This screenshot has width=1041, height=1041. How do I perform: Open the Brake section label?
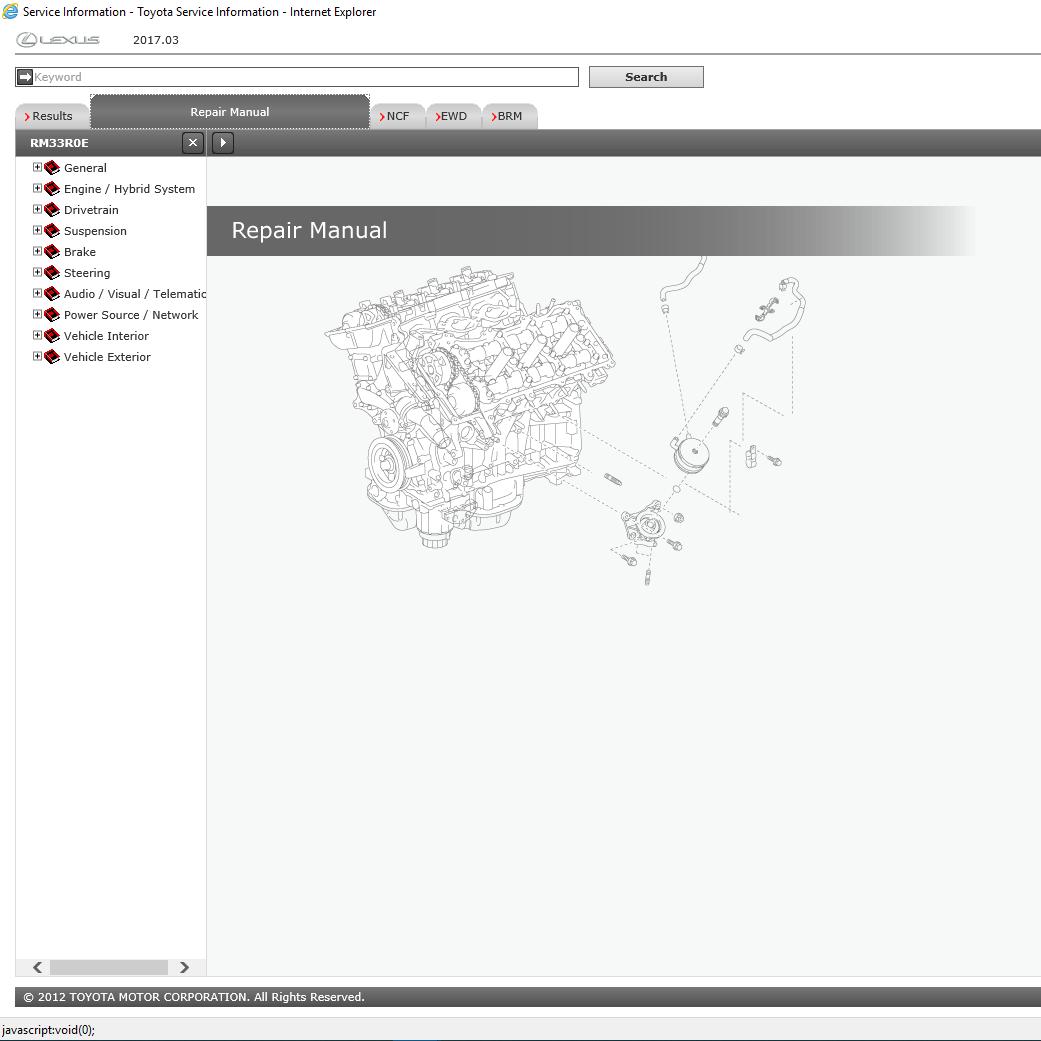(80, 252)
